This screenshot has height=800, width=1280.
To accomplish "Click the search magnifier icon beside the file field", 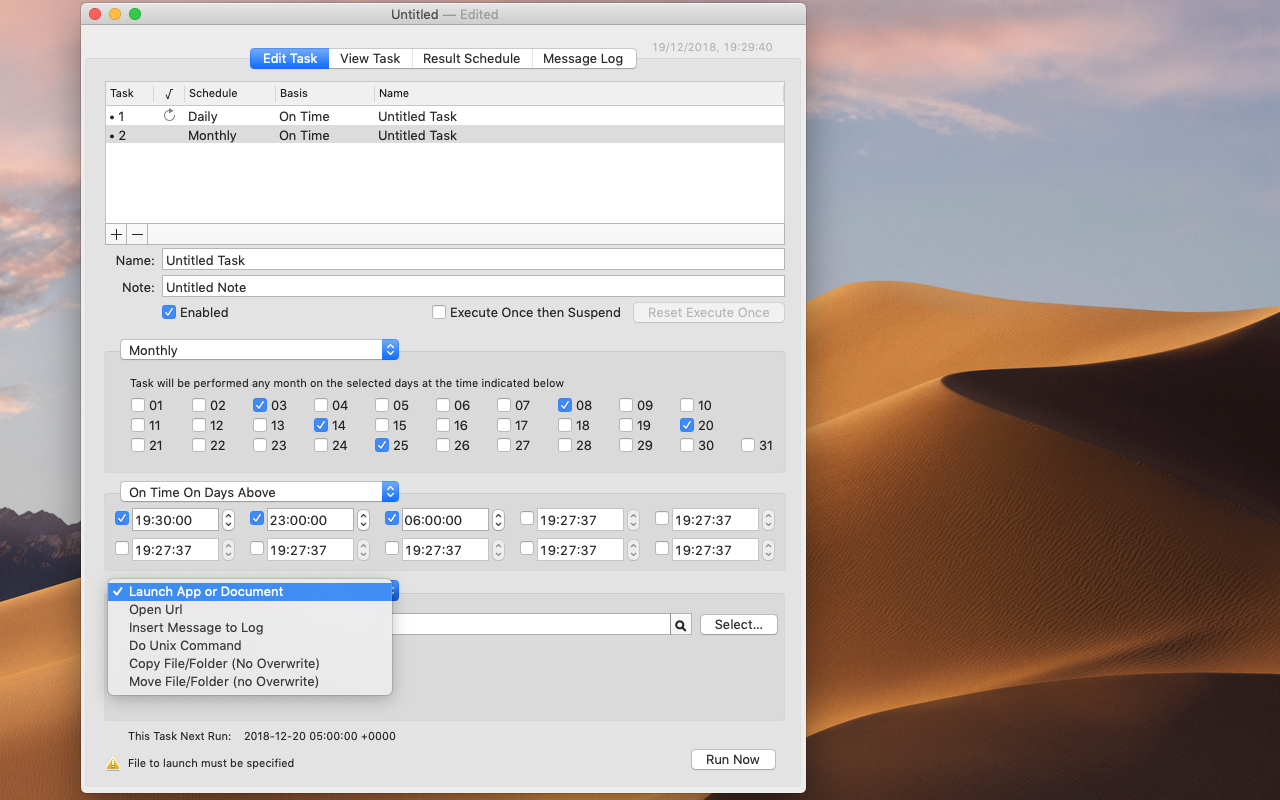I will click(681, 625).
